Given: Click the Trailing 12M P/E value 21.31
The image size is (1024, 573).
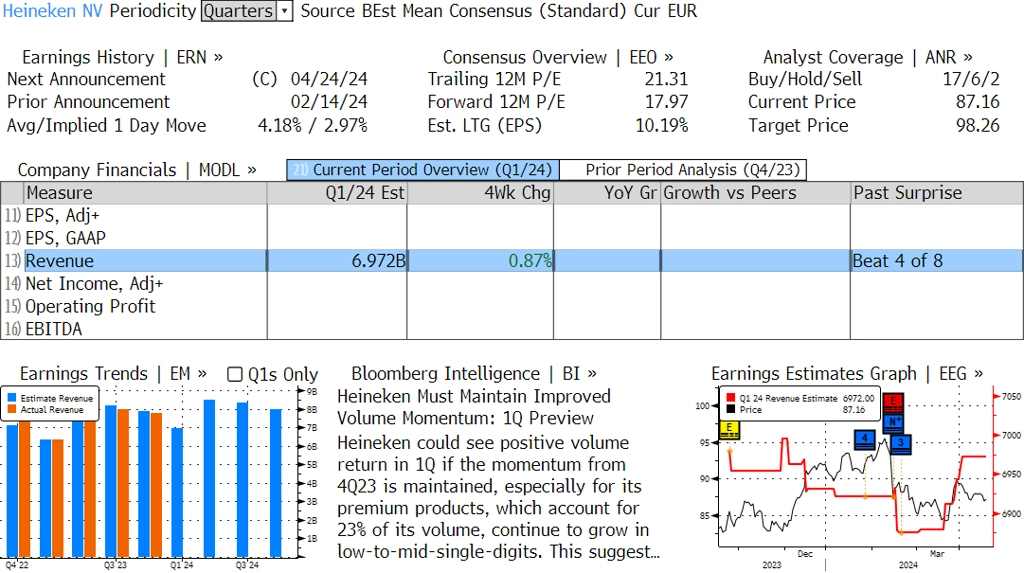Looking at the screenshot, I should pos(666,79).
